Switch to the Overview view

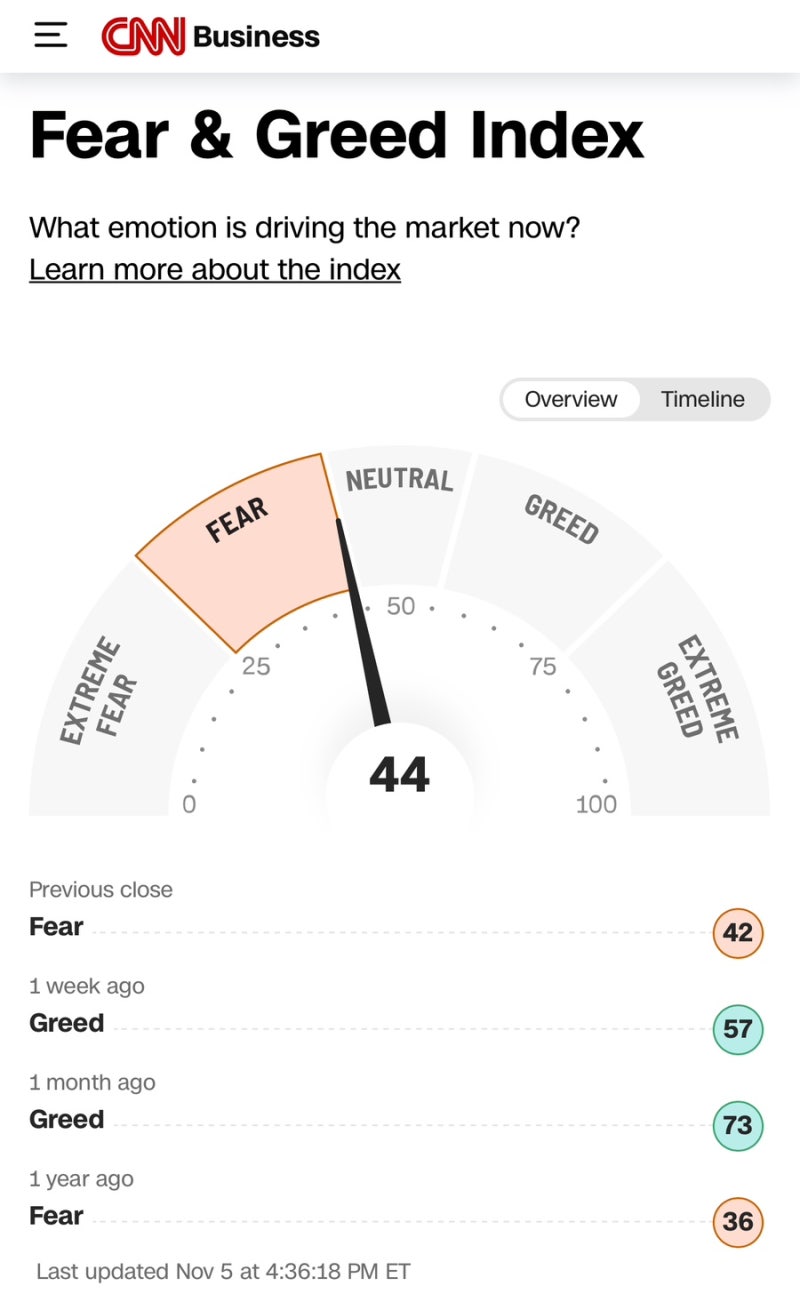[x=571, y=399]
